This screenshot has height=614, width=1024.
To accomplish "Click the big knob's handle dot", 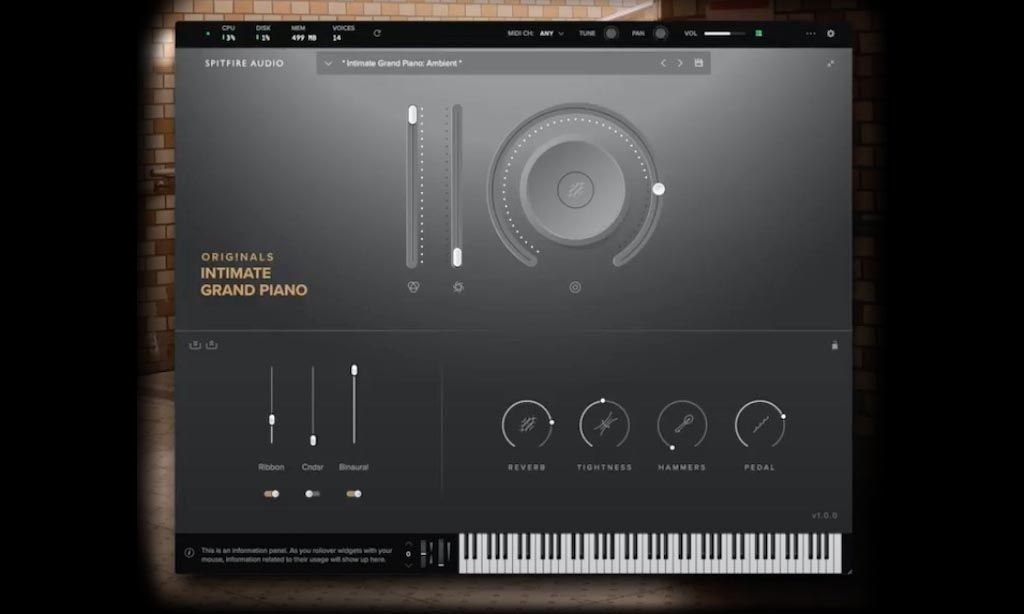I will point(658,189).
